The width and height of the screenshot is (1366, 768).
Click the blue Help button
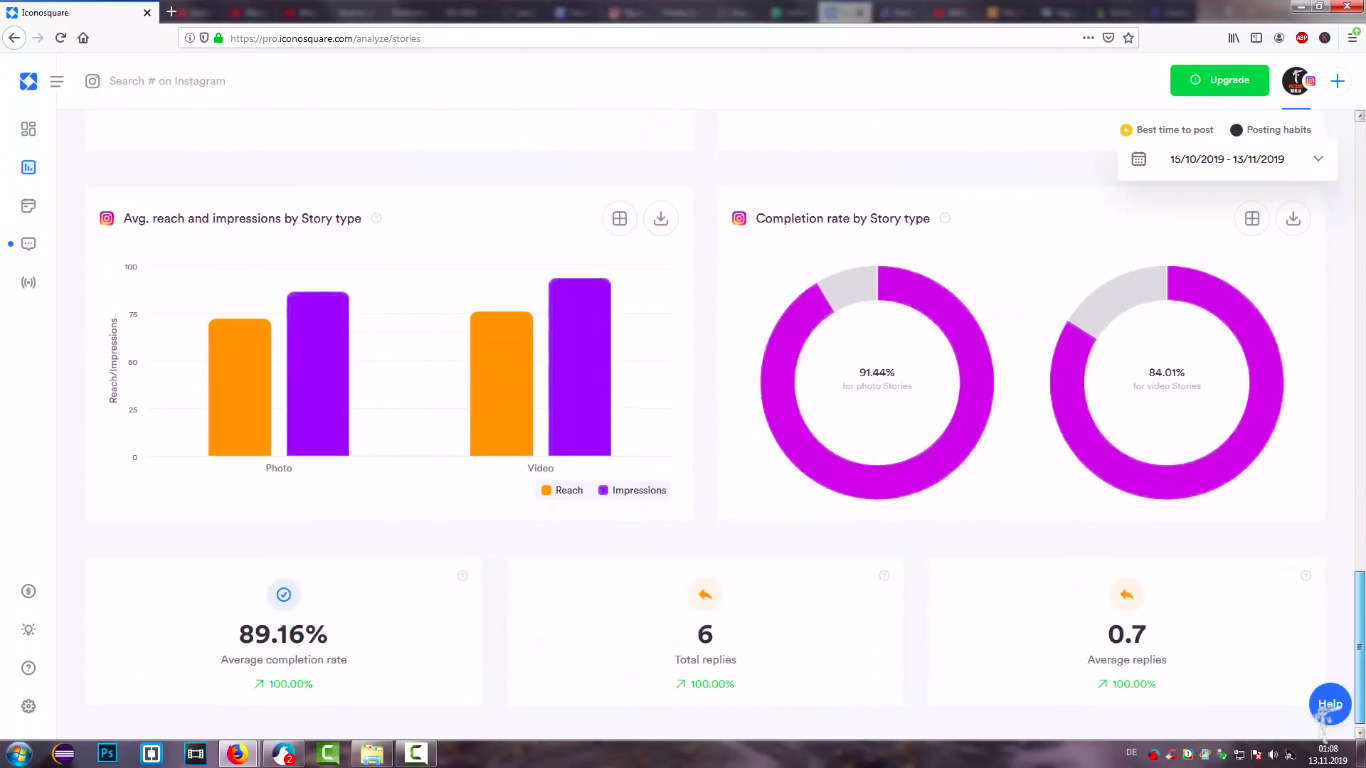[x=1329, y=704]
